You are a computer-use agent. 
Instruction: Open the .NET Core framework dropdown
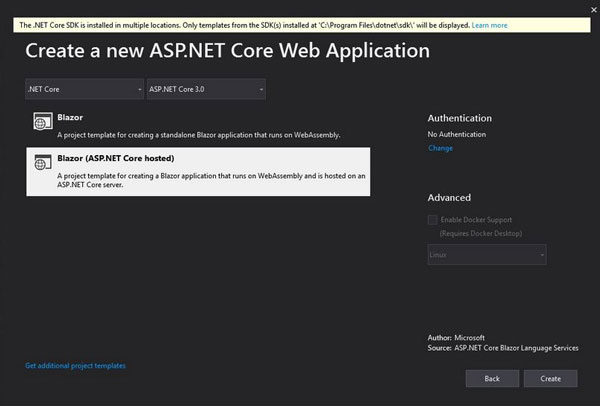[84, 90]
